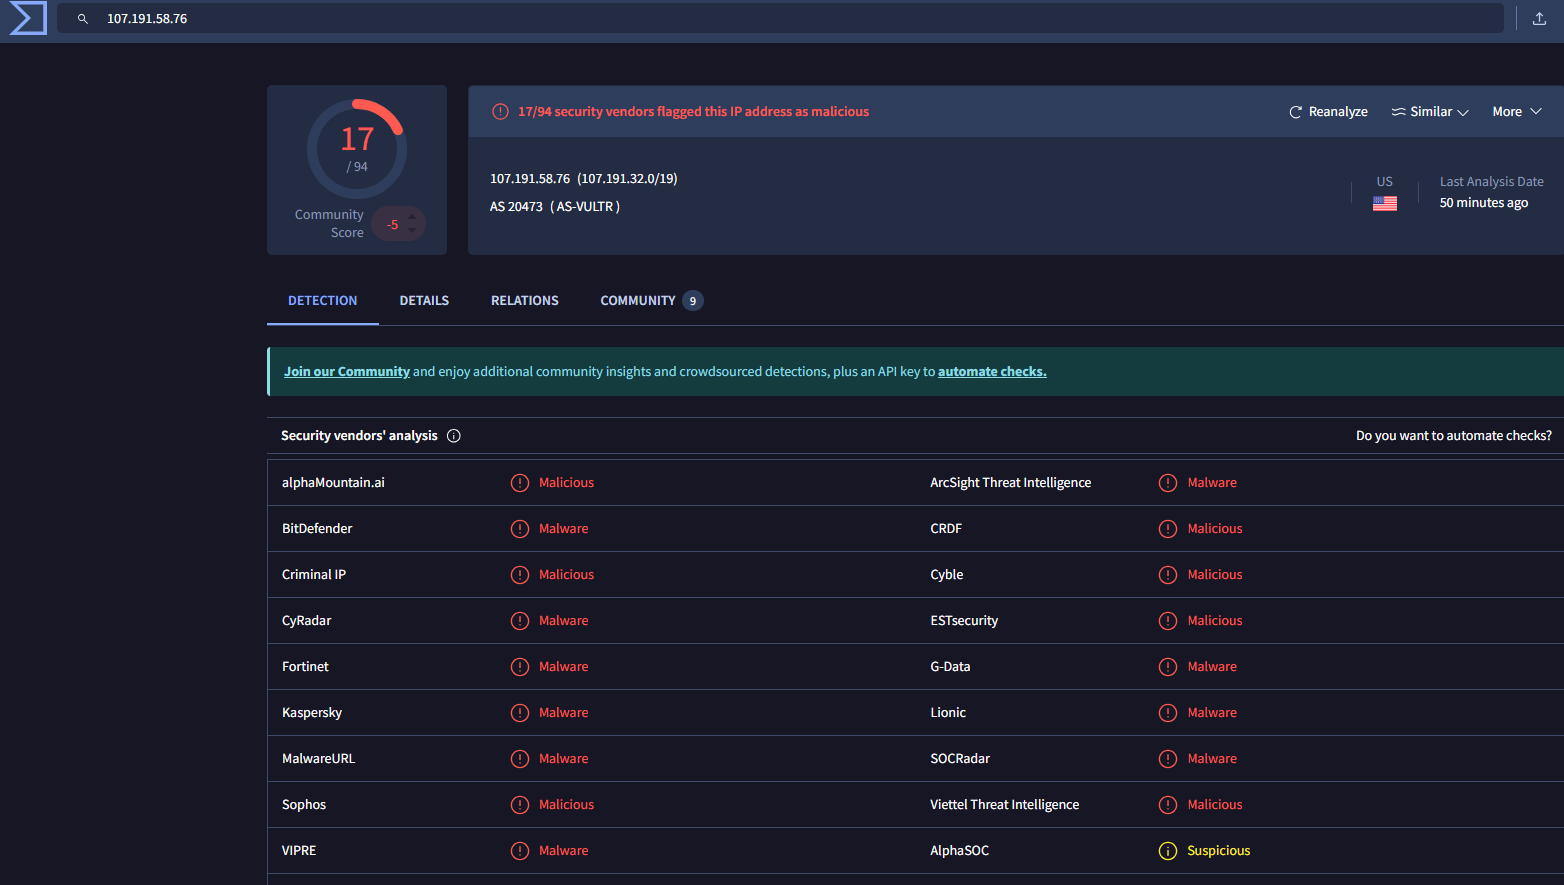Image resolution: width=1564 pixels, height=885 pixels.
Task: Click the search field containing 107.191.58.76
Action: 780,18
